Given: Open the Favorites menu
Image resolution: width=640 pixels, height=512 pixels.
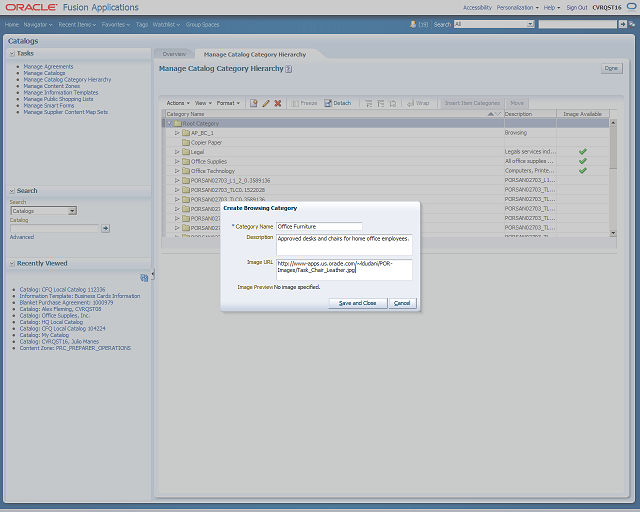Looking at the screenshot, I should coord(116,24).
